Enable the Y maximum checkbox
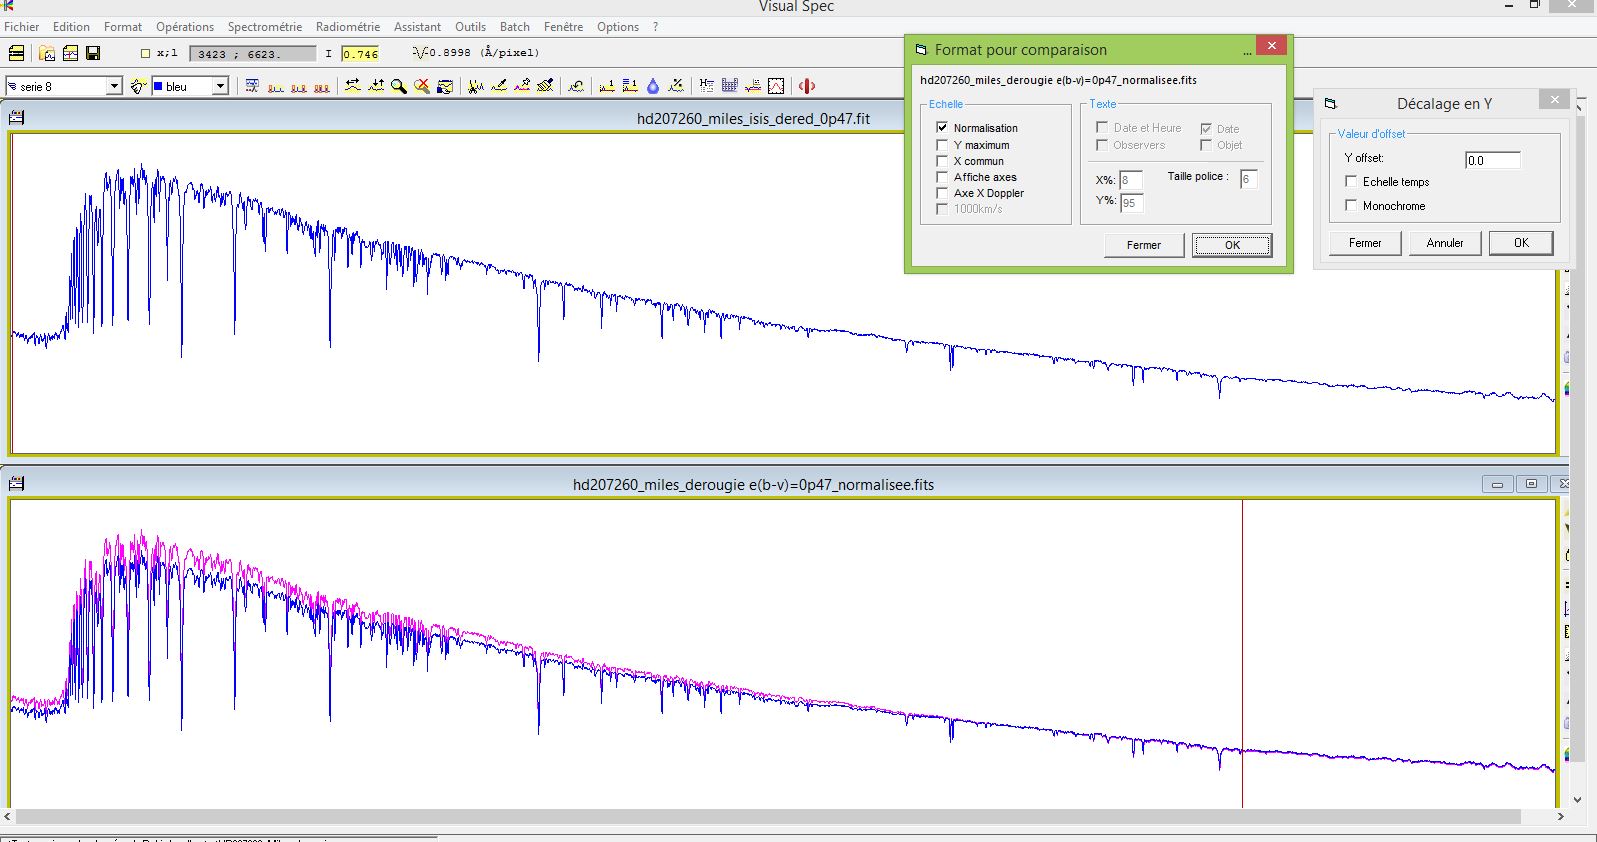Screen dimensions: 1597x842 (942, 145)
